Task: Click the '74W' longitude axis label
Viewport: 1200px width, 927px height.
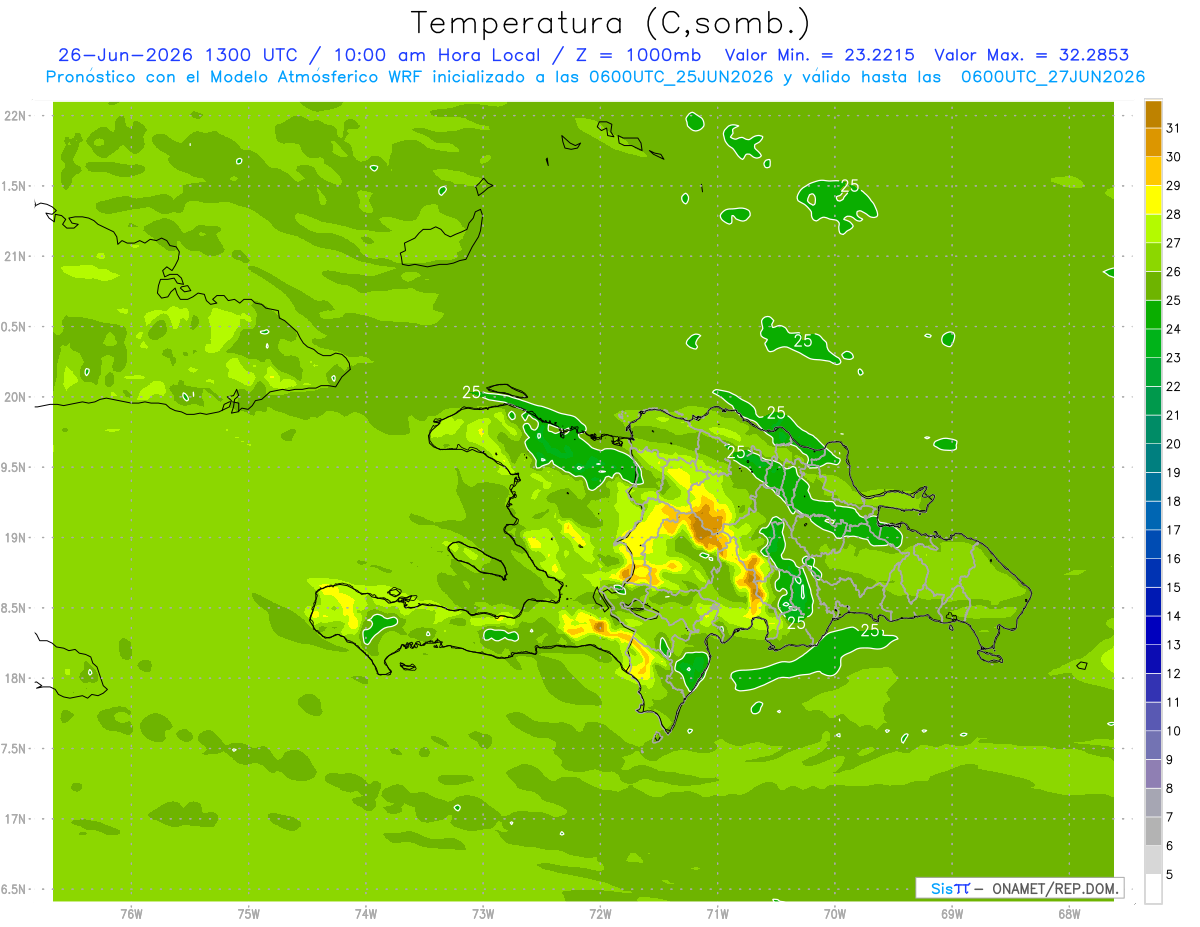Action: coord(366,914)
